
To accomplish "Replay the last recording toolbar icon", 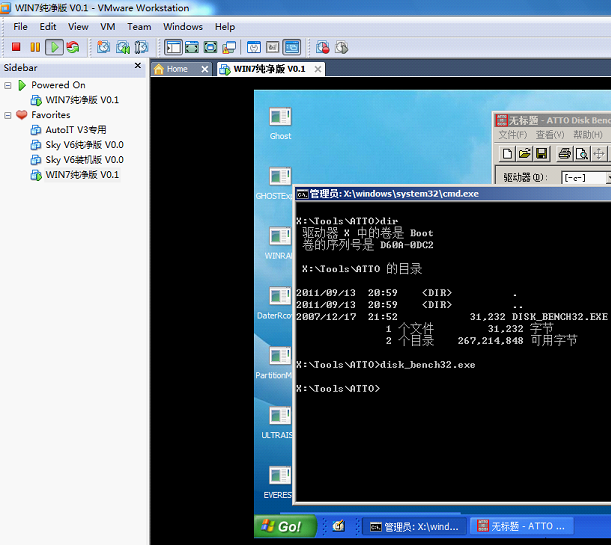I will click(x=341, y=47).
